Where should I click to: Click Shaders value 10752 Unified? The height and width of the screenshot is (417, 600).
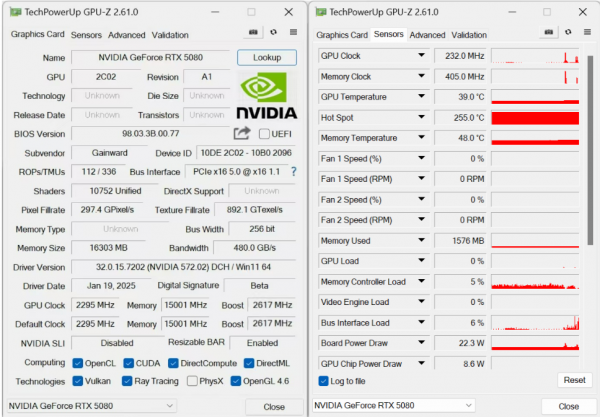[x=115, y=191]
